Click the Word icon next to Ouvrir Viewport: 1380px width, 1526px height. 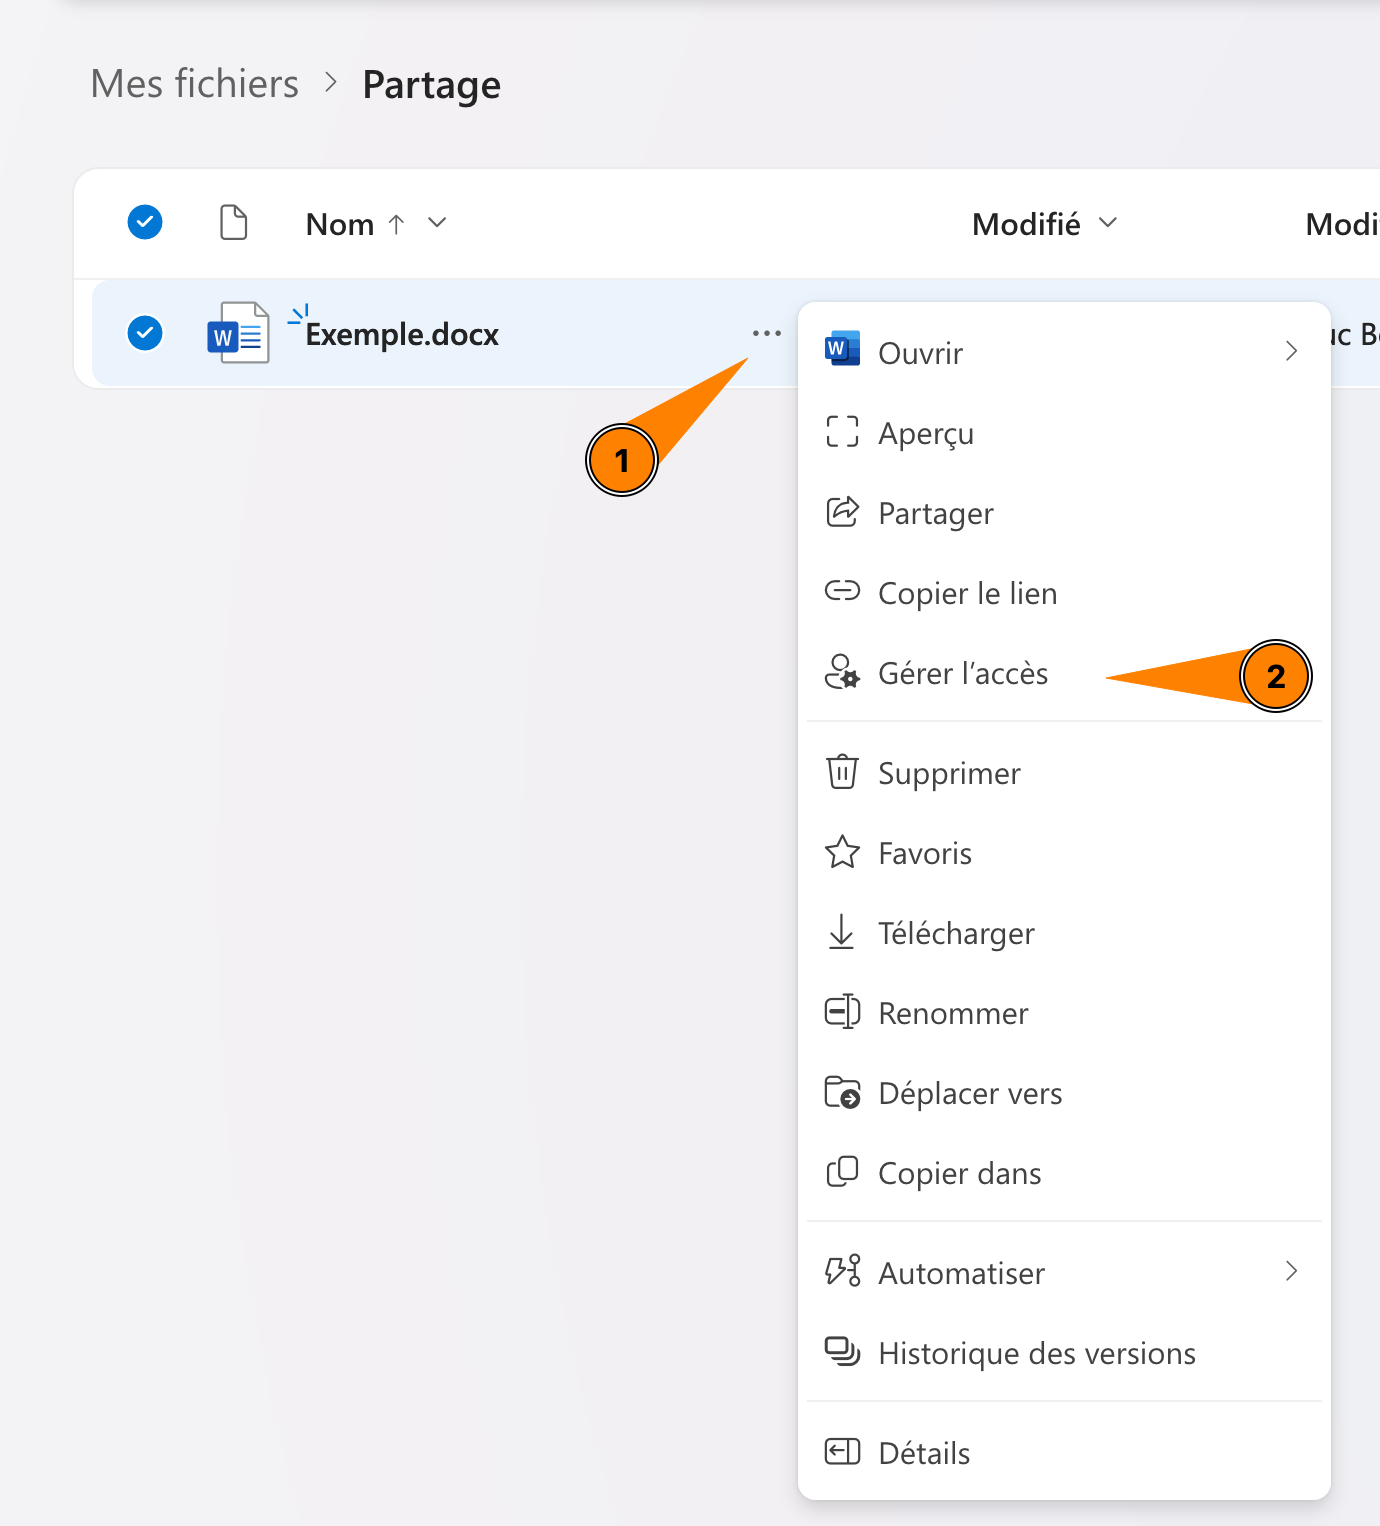click(x=842, y=350)
